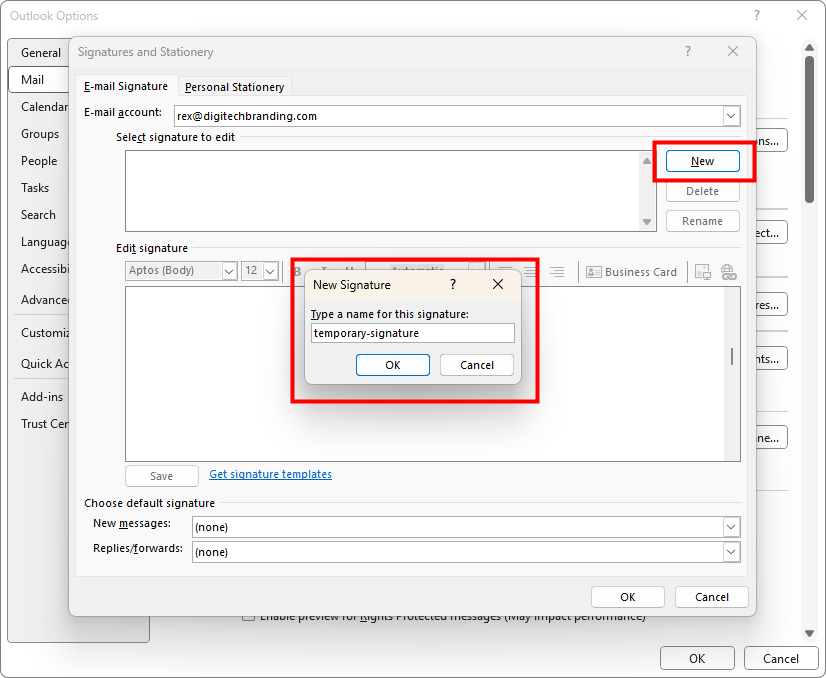Expand the E-mail account dropdown
The width and height of the screenshot is (826, 678).
point(731,116)
